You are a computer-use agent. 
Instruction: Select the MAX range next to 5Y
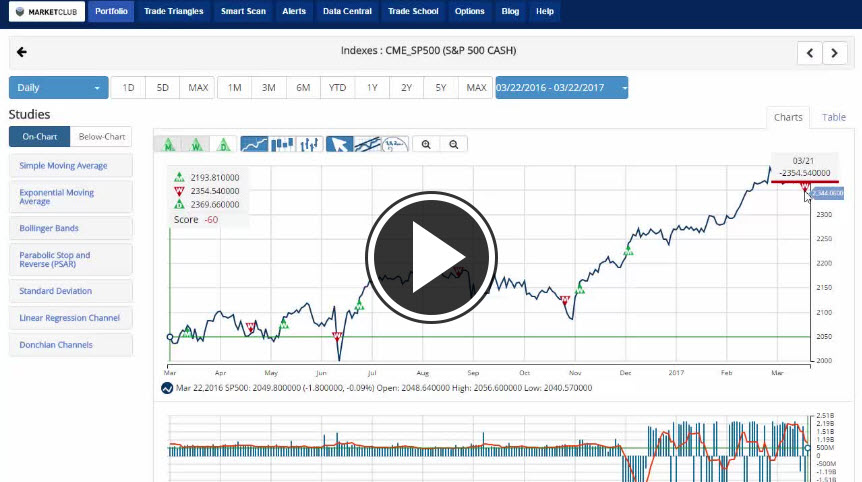pos(476,88)
